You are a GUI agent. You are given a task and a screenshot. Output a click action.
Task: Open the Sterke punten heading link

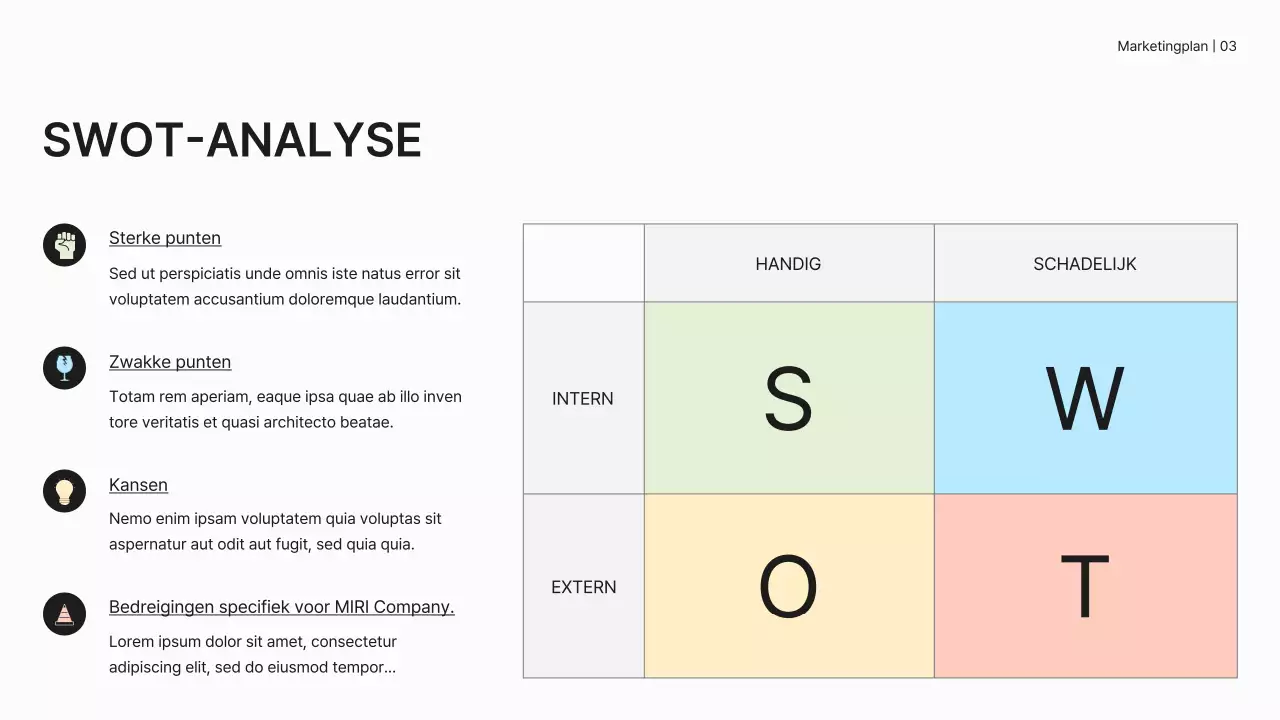pos(165,238)
